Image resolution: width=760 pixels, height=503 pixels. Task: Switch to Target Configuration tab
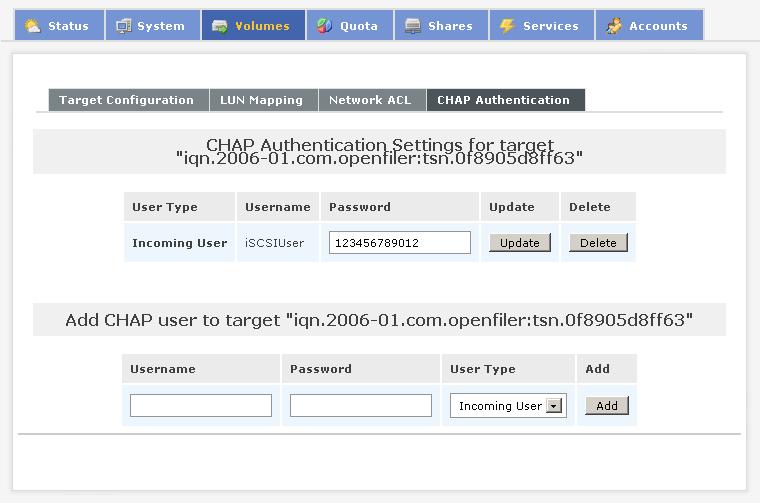pos(126,100)
